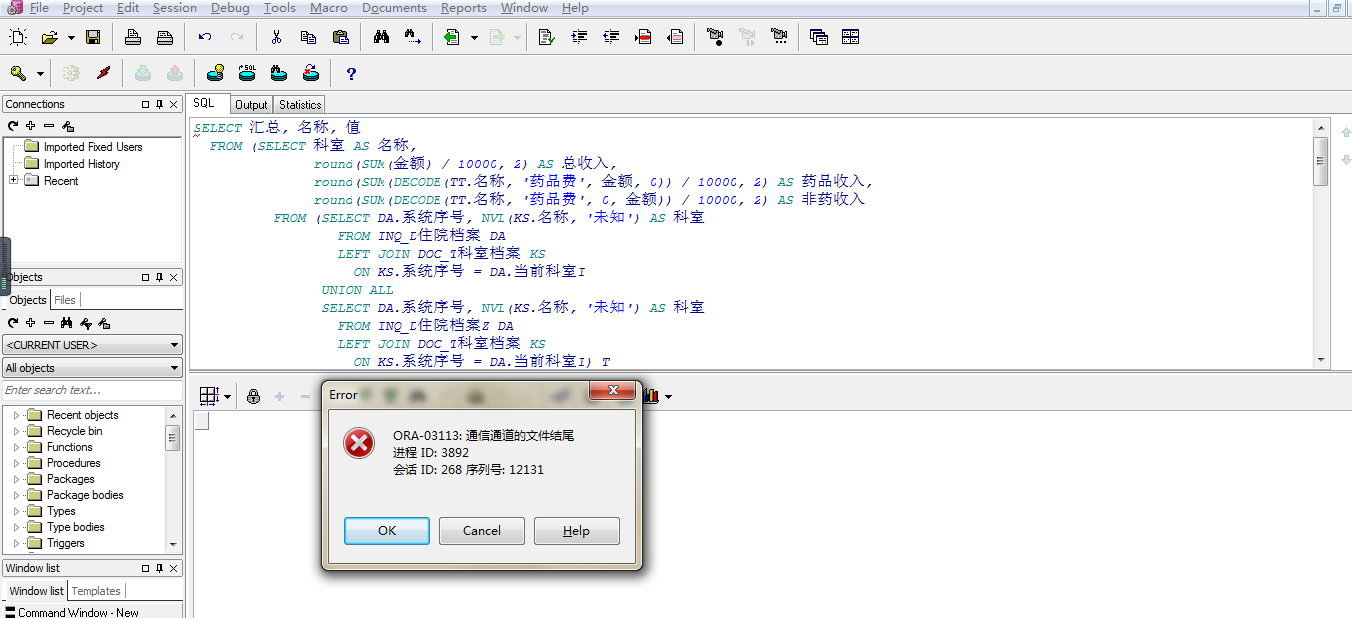Viewport: 1352px width, 618px height.
Task: Expand the Recent connections folder
Action: pos(13,181)
